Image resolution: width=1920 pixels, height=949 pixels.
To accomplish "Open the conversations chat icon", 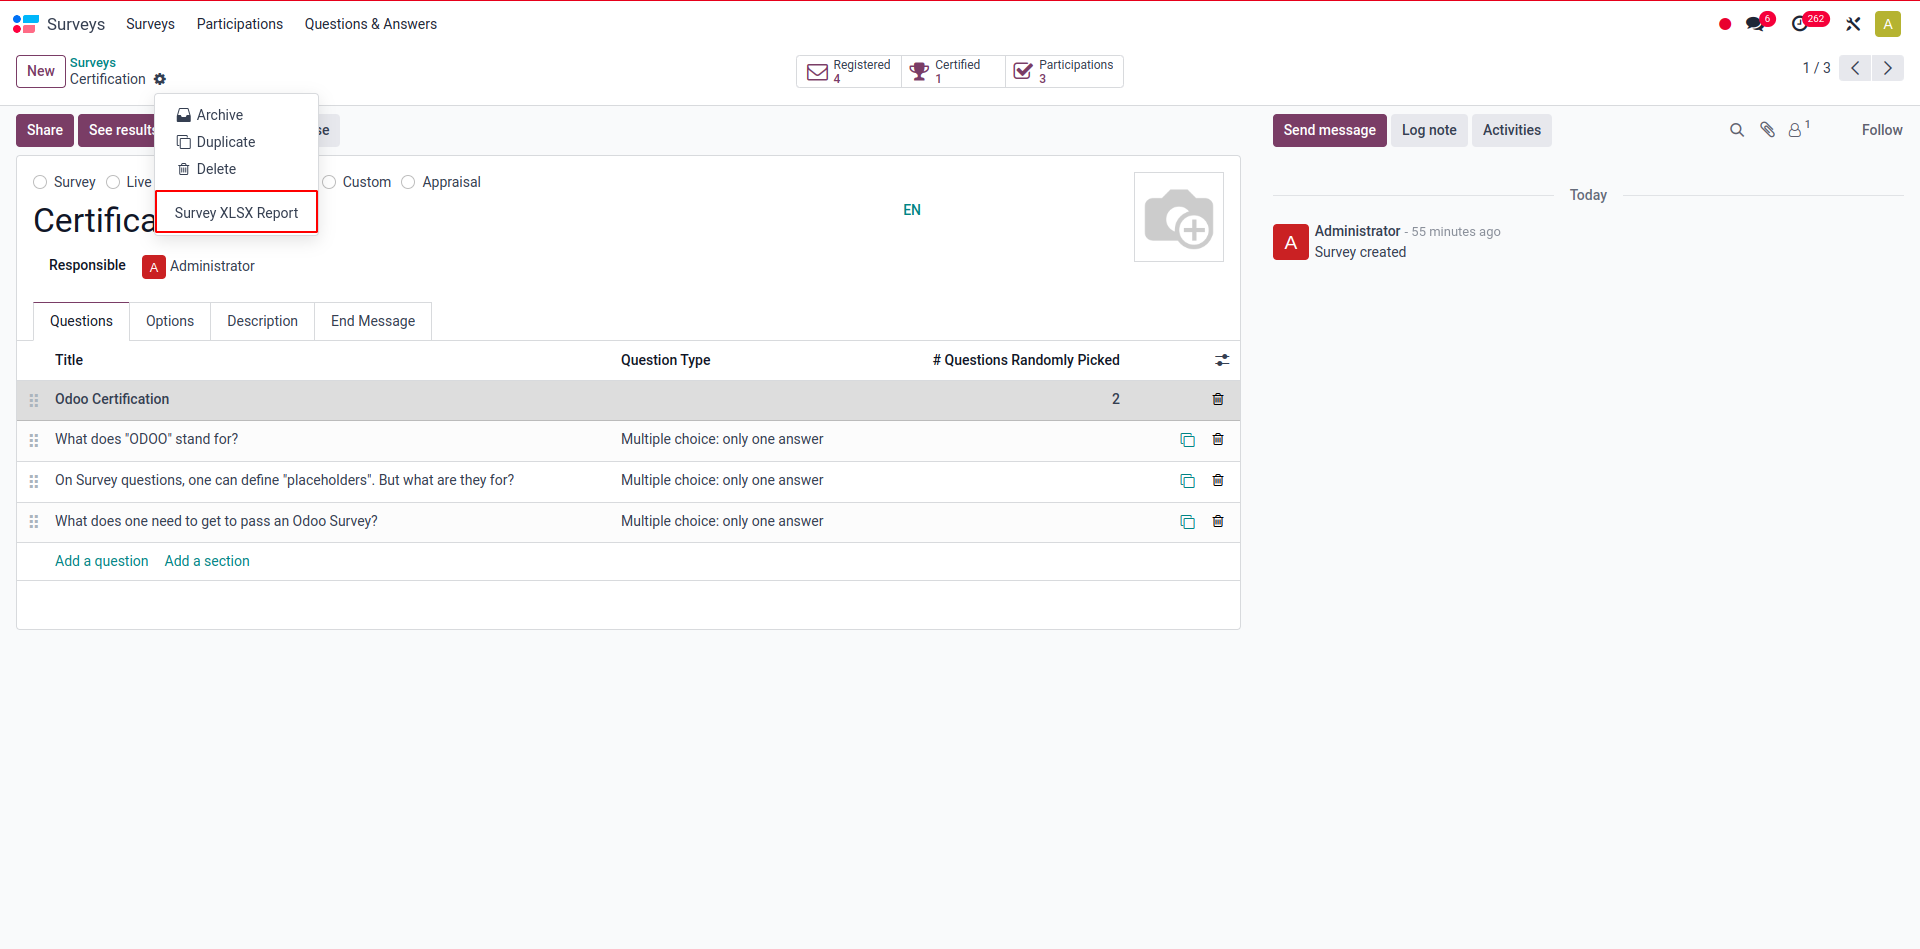I will tap(1757, 23).
